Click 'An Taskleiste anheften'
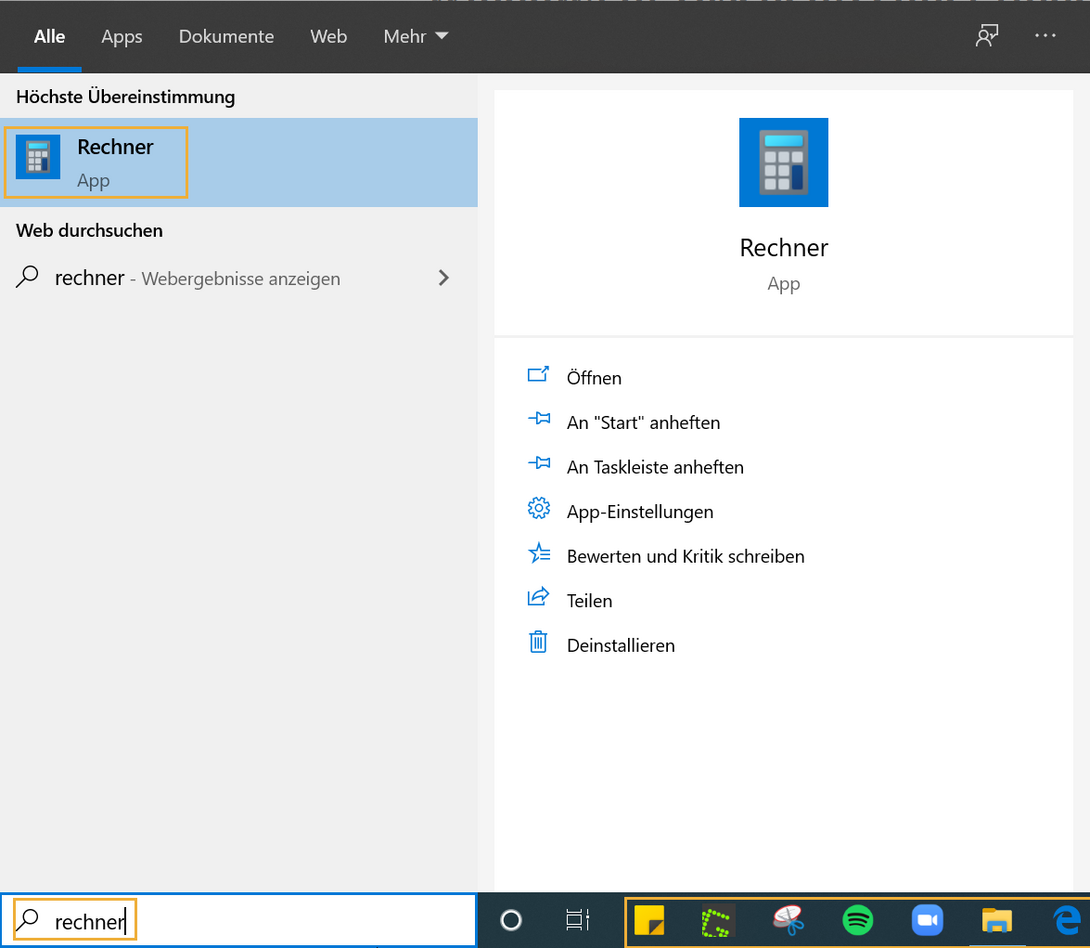The height and width of the screenshot is (948, 1090). [655, 466]
